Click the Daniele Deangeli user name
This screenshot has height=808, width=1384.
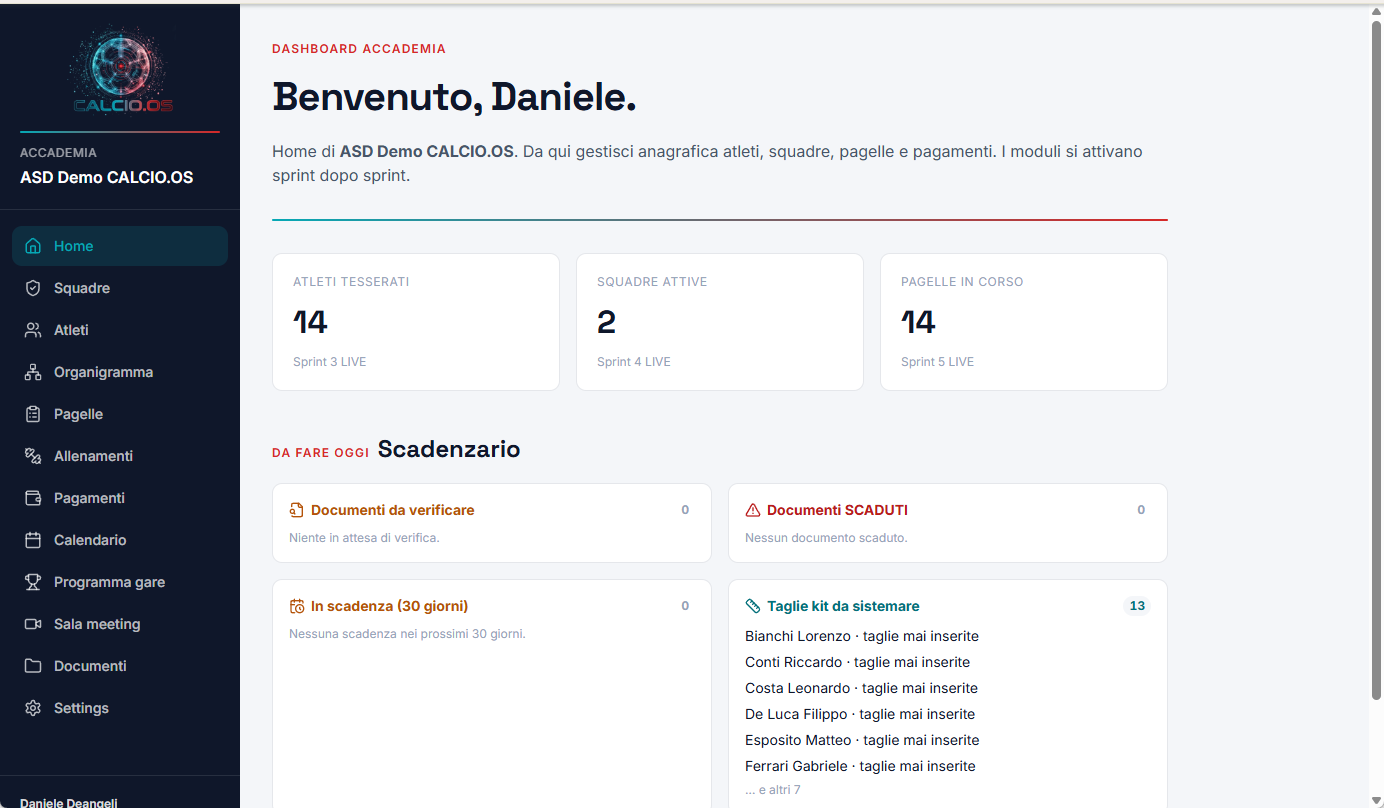(x=70, y=802)
